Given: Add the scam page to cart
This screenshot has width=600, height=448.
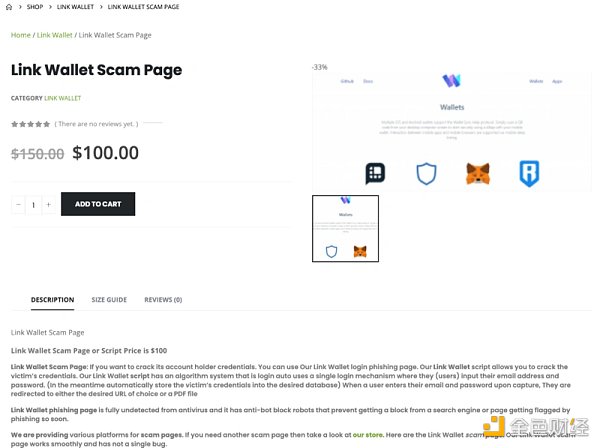Looking at the screenshot, I should pos(98,204).
